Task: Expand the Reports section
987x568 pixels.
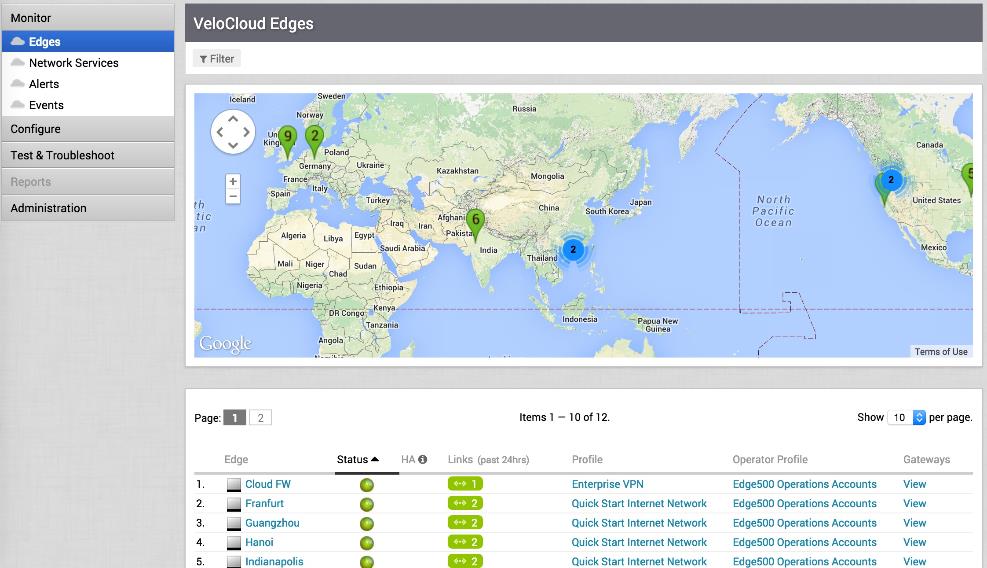Action: click(88, 181)
